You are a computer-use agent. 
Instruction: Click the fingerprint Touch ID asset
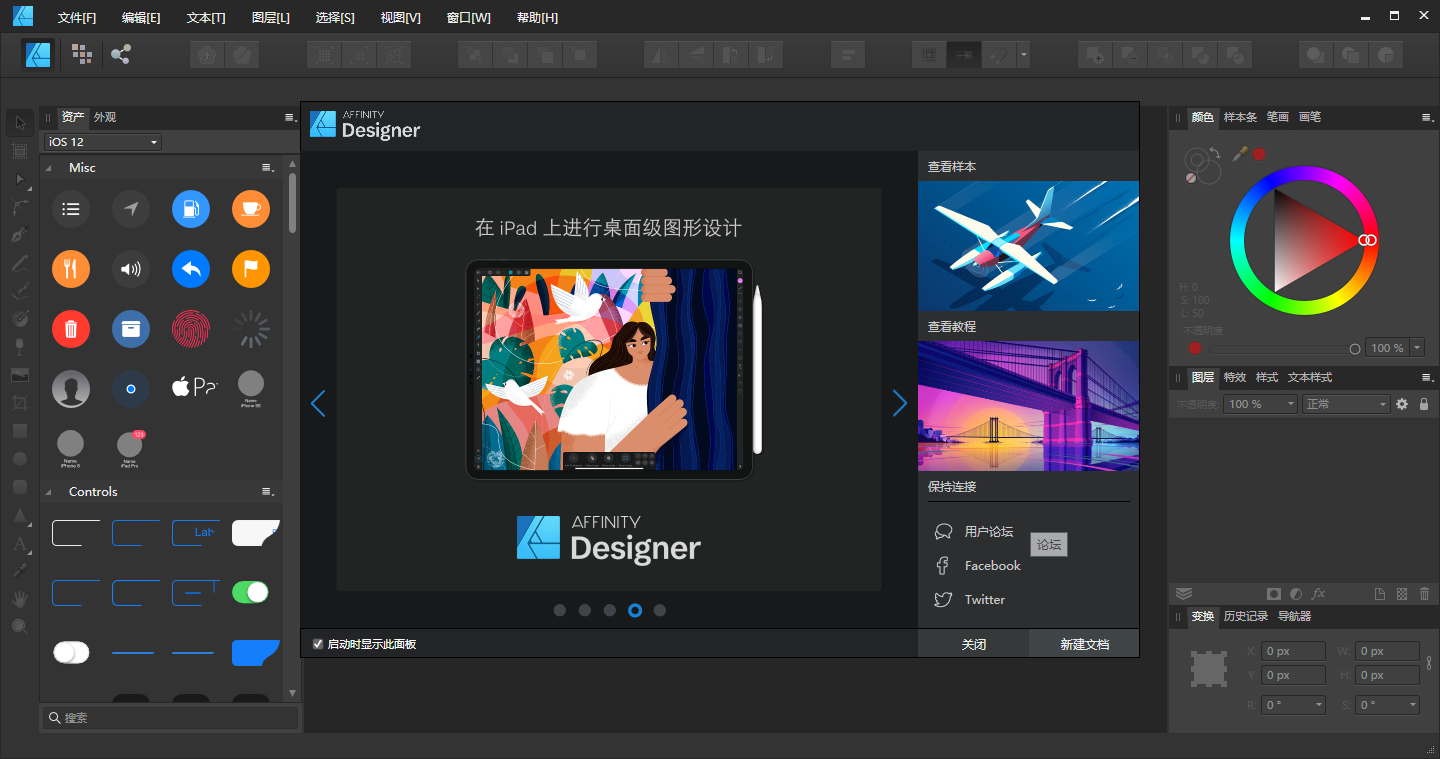tap(191, 329)
